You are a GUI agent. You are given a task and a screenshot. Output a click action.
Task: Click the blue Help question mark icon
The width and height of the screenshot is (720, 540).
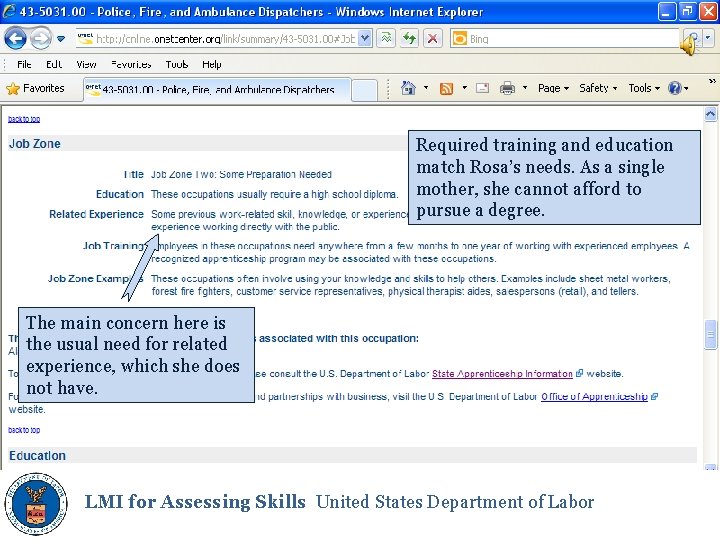(675, 88)
